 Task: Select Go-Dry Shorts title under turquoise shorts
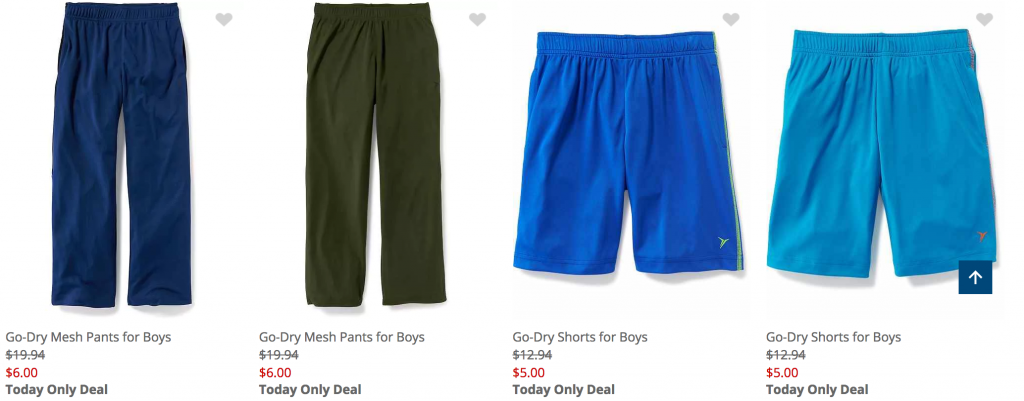tap(834, 337)
